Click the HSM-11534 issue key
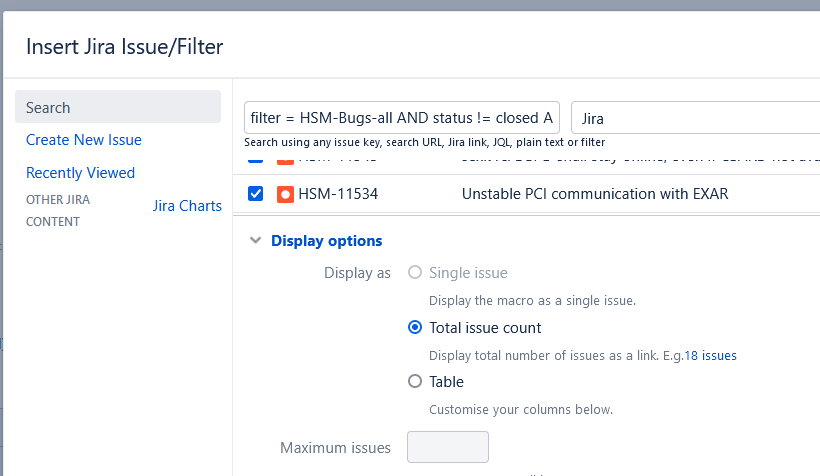 coord(338,194)
